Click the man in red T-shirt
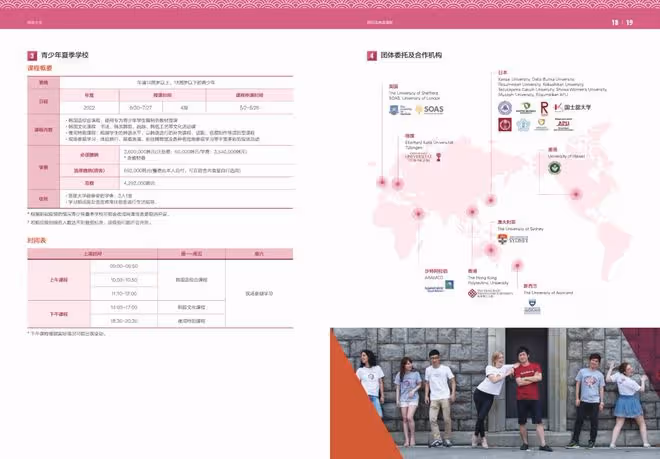Image resolution: width=660 pixels, height=459 pixels. pos(528,398)
